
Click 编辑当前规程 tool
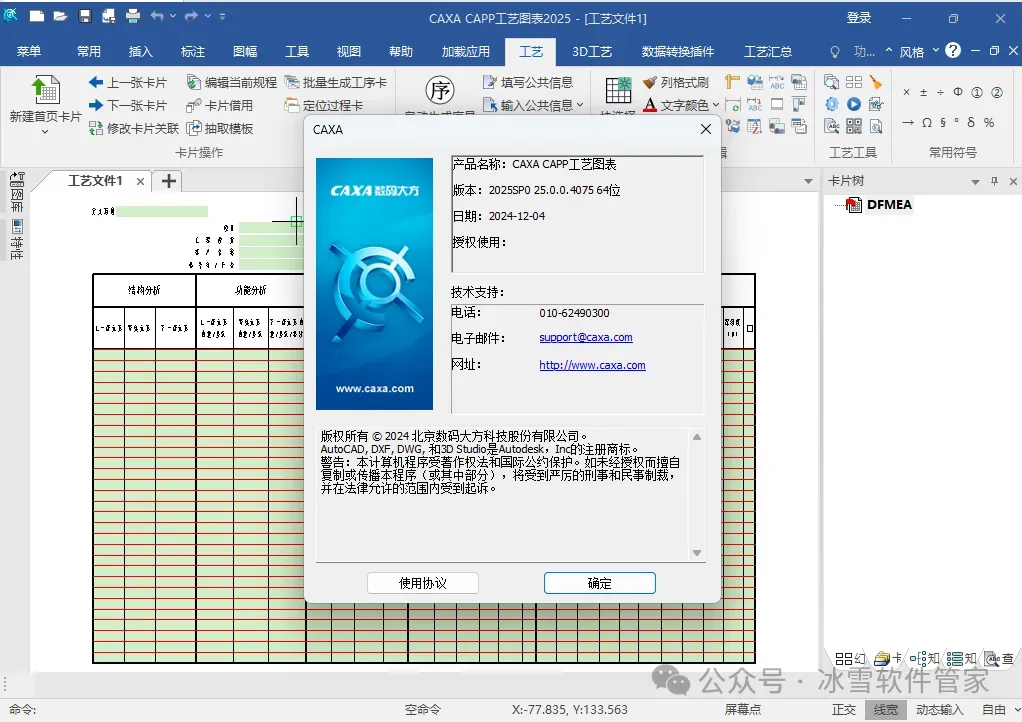[231, 83]
